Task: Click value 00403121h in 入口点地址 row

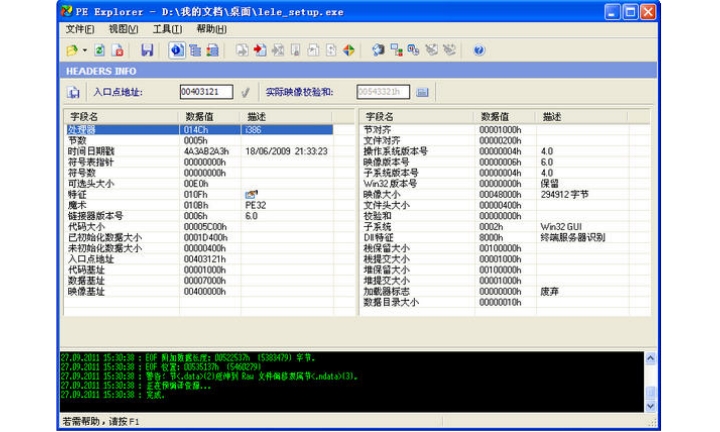Action: [205, 259]
